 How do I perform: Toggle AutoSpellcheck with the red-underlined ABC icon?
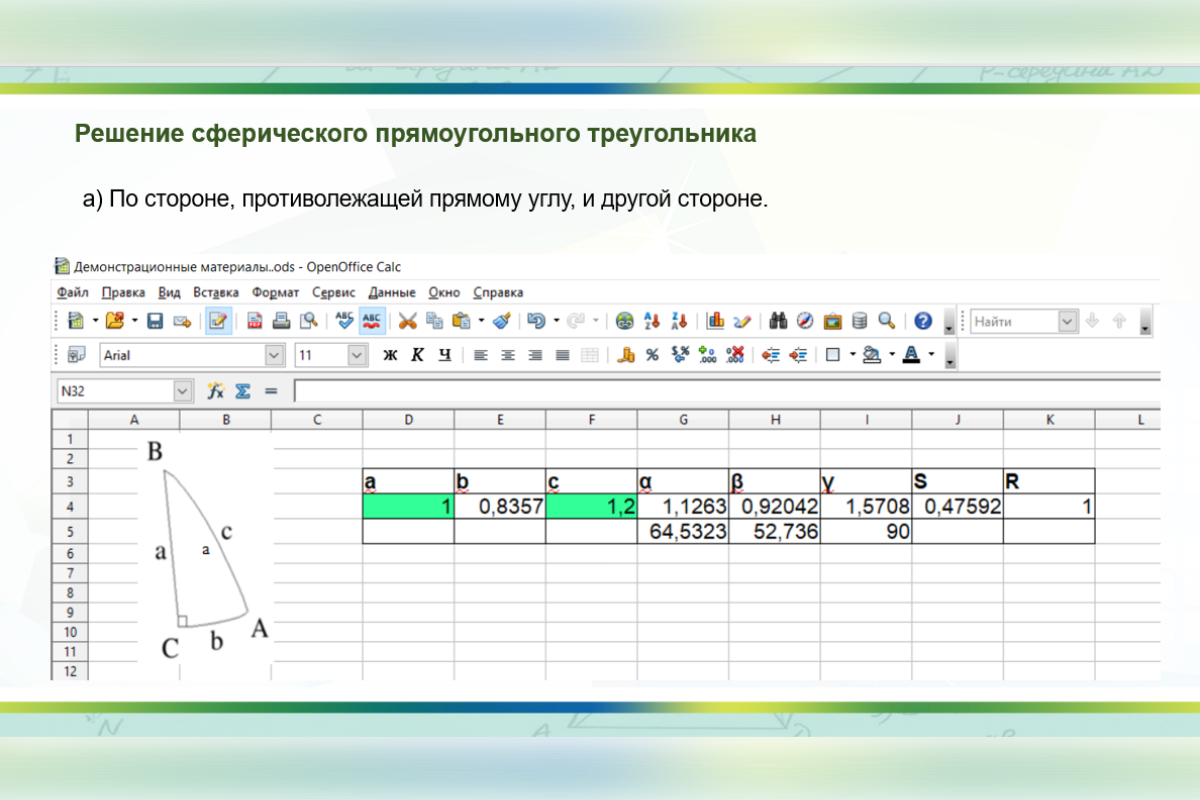[373, 321]
